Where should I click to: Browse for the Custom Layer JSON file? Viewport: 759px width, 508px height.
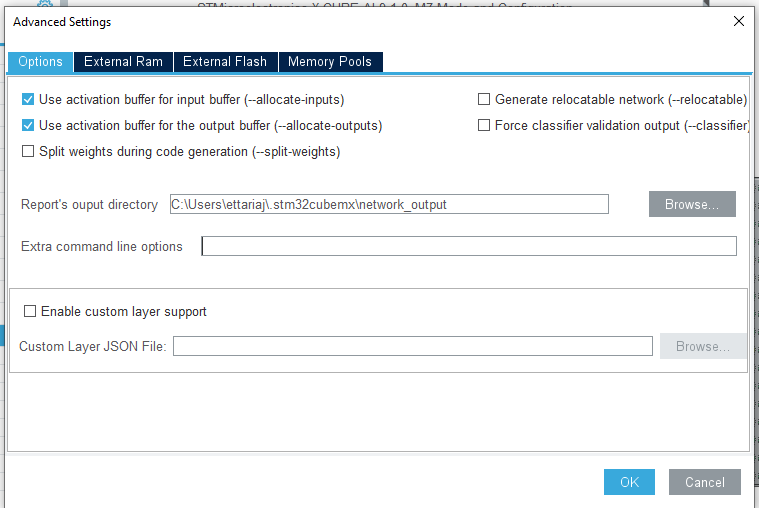[x=702, y=346]
